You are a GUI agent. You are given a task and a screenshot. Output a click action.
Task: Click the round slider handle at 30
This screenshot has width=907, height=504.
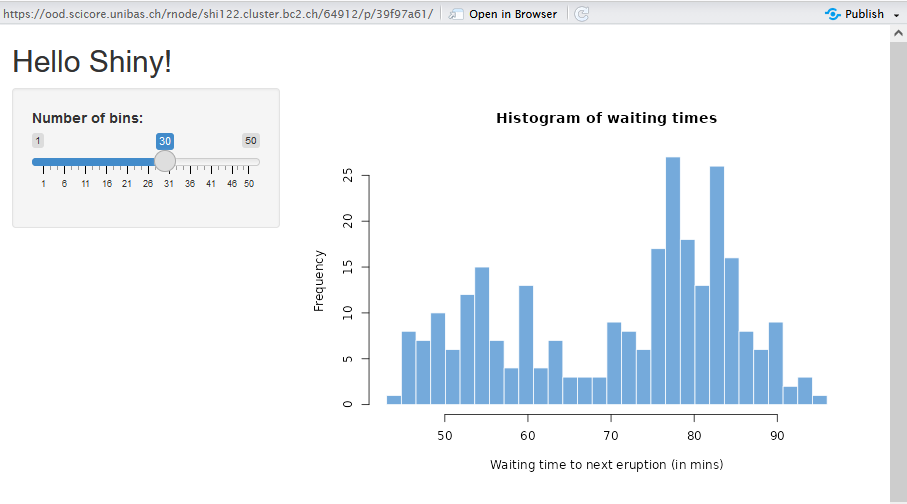(x=165, y=161)
